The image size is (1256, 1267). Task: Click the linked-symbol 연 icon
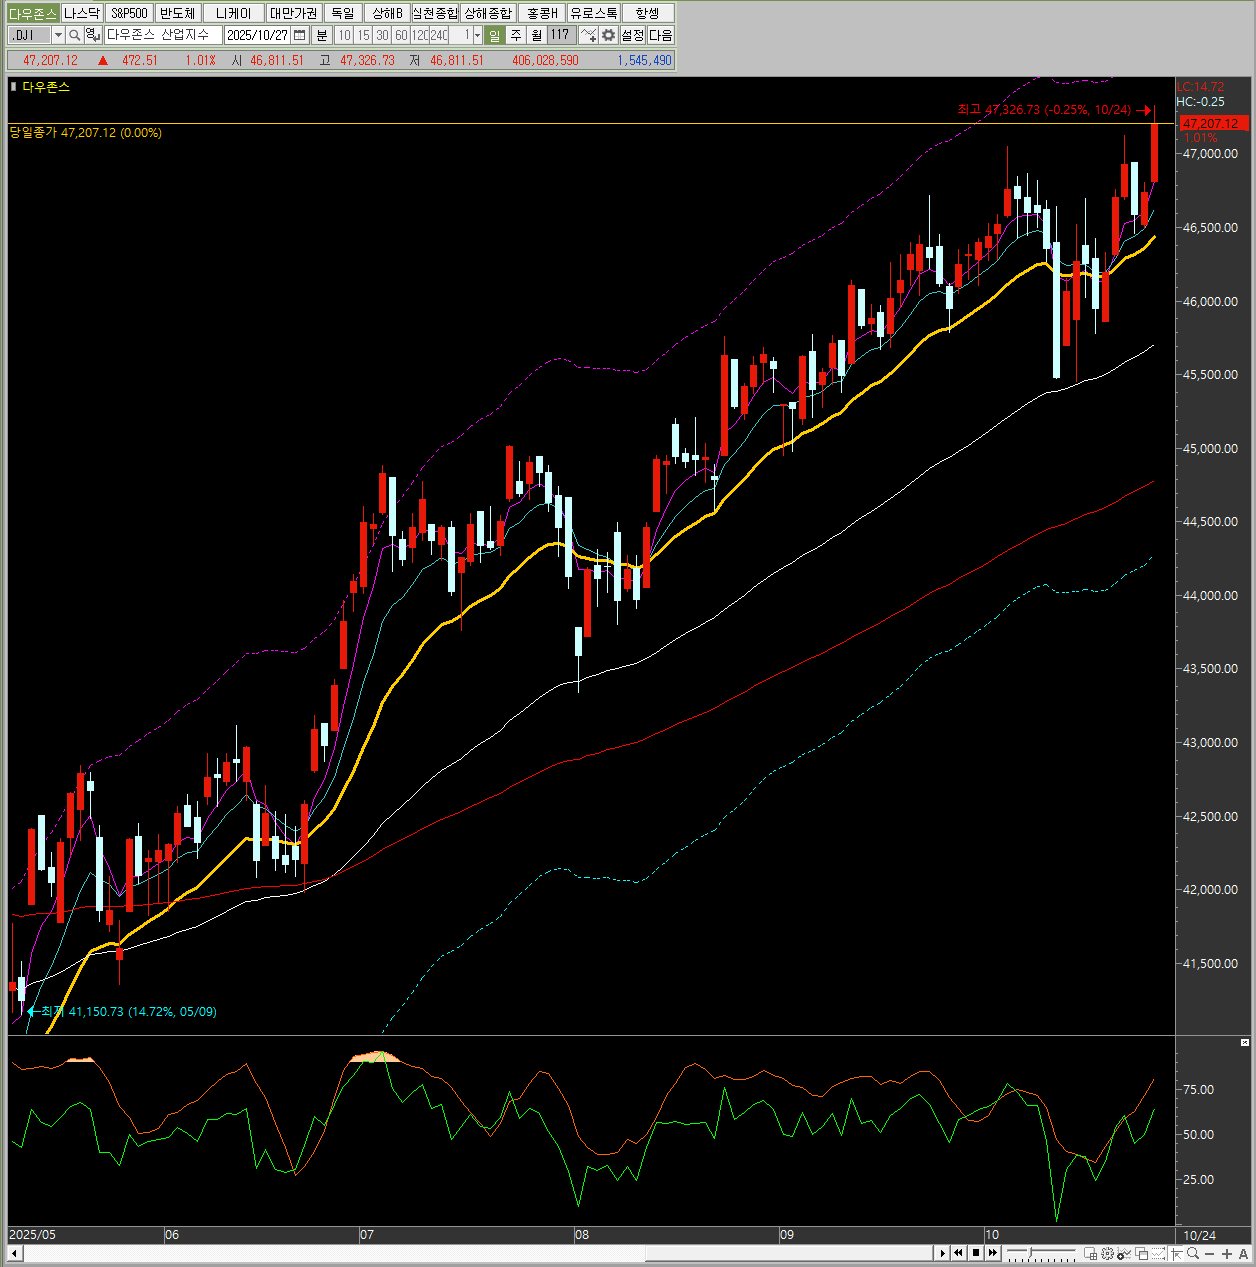click(92, 35)
